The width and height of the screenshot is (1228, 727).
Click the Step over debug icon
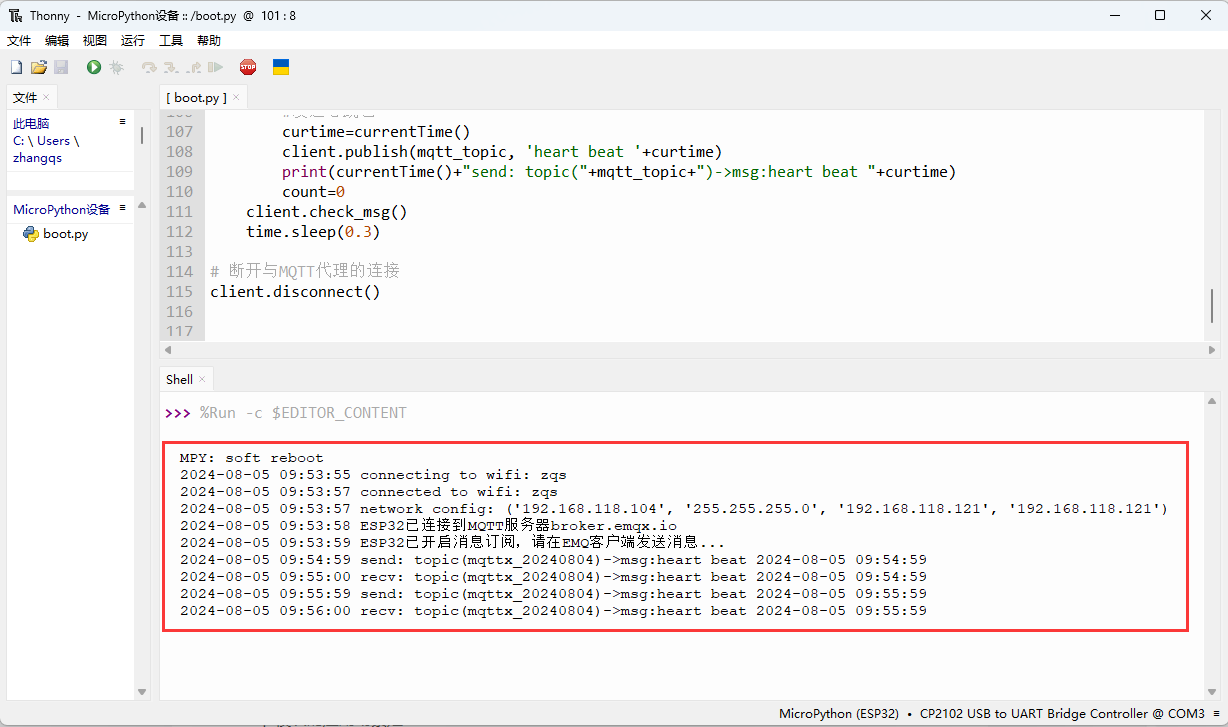click(149, 67)
